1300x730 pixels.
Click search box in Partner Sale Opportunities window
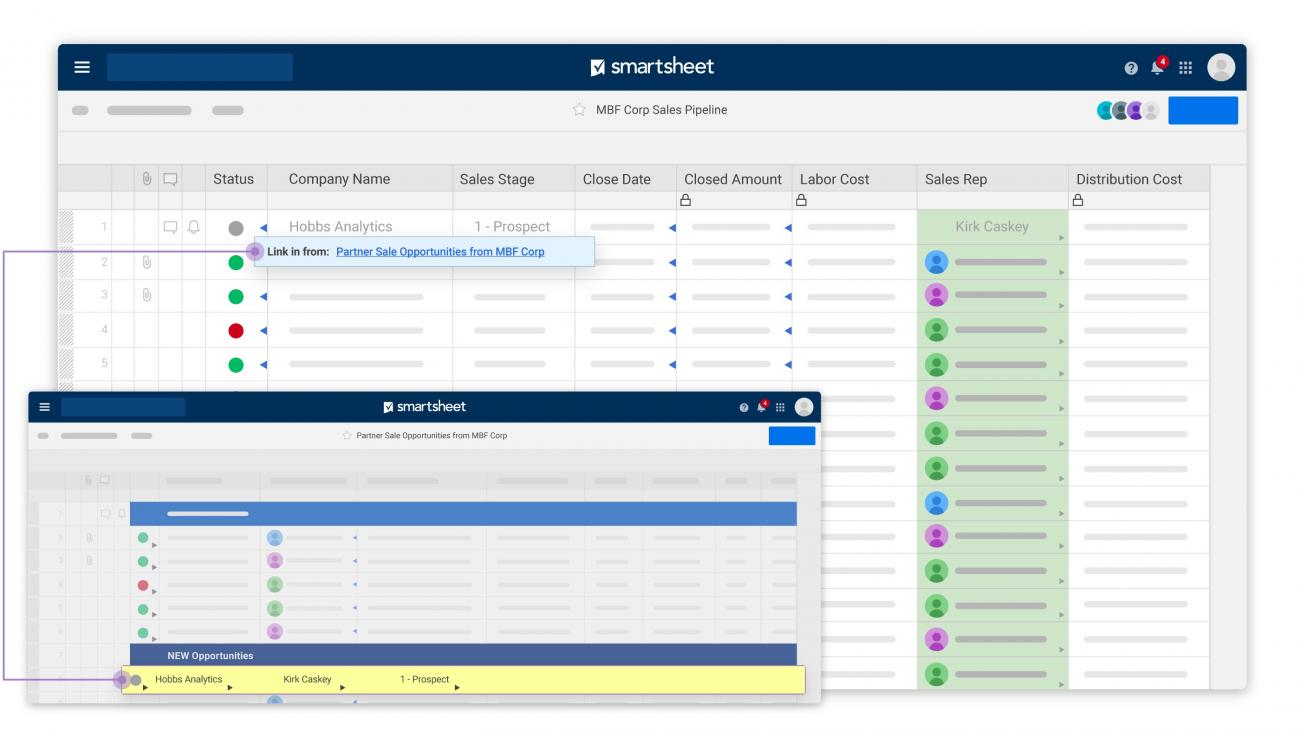pyautogui.click(x=123, y=407)
